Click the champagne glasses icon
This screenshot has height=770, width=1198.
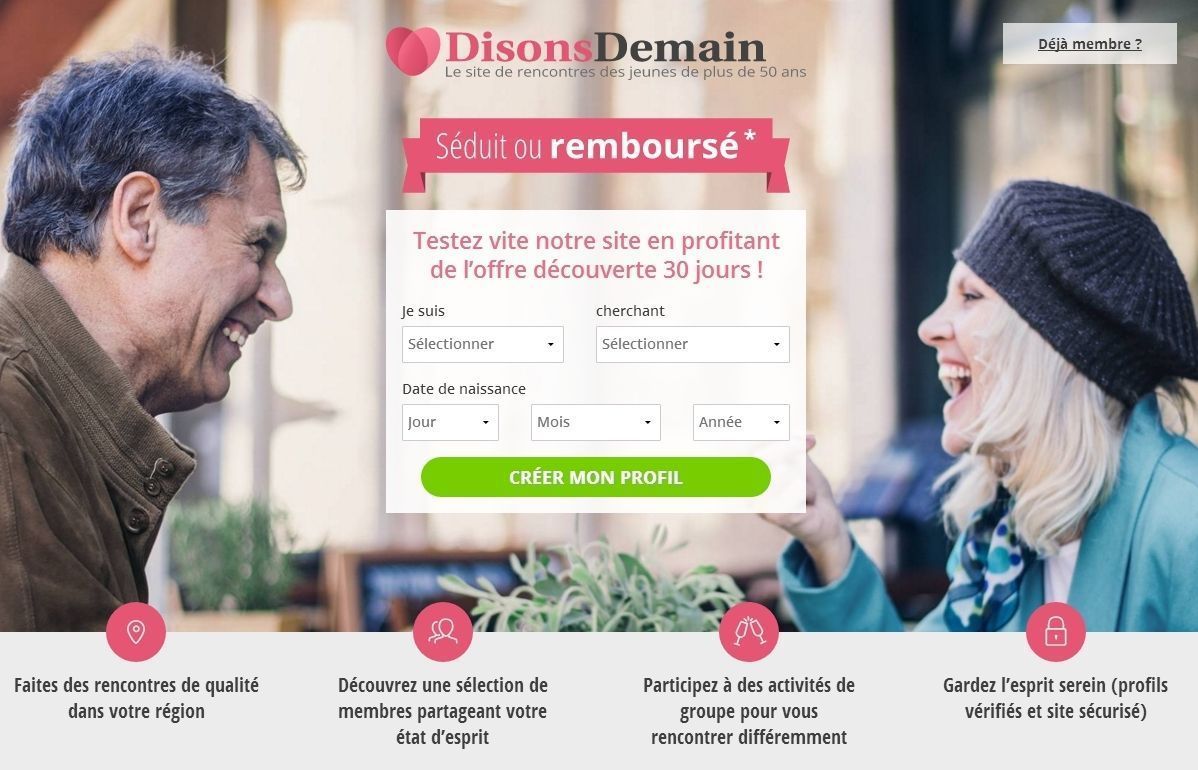(749, 632)
